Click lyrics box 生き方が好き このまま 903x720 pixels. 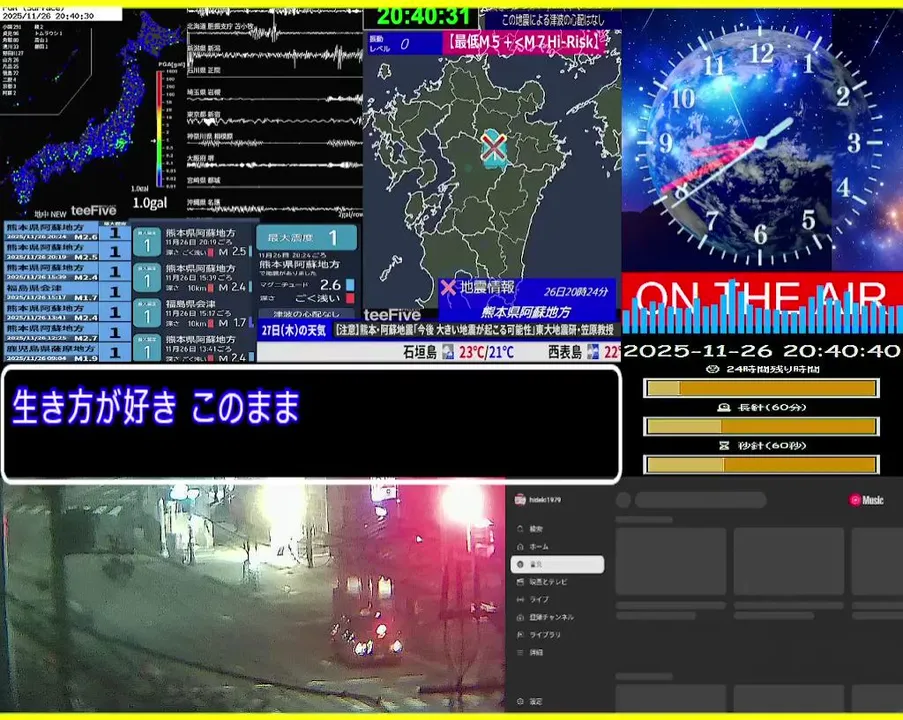312,423
